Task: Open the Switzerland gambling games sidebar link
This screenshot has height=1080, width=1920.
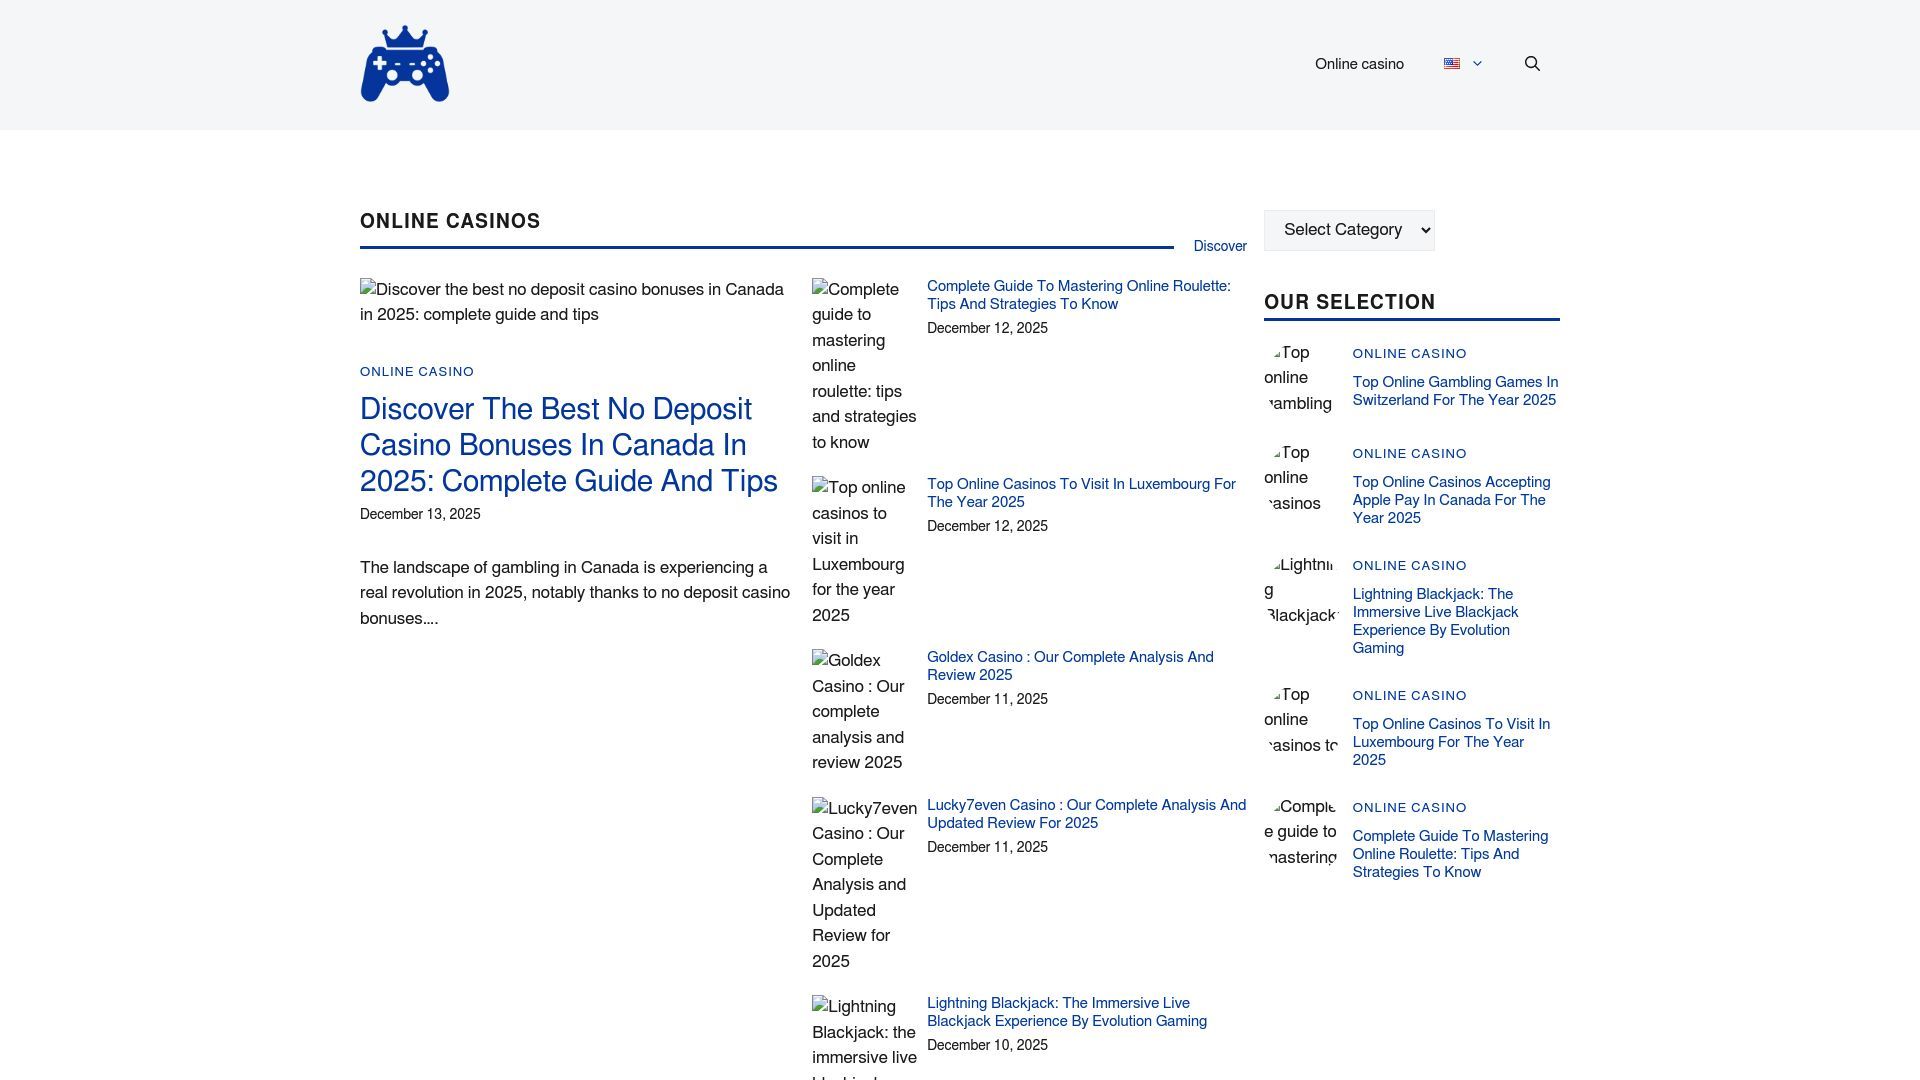Action: pos(1454,391)
